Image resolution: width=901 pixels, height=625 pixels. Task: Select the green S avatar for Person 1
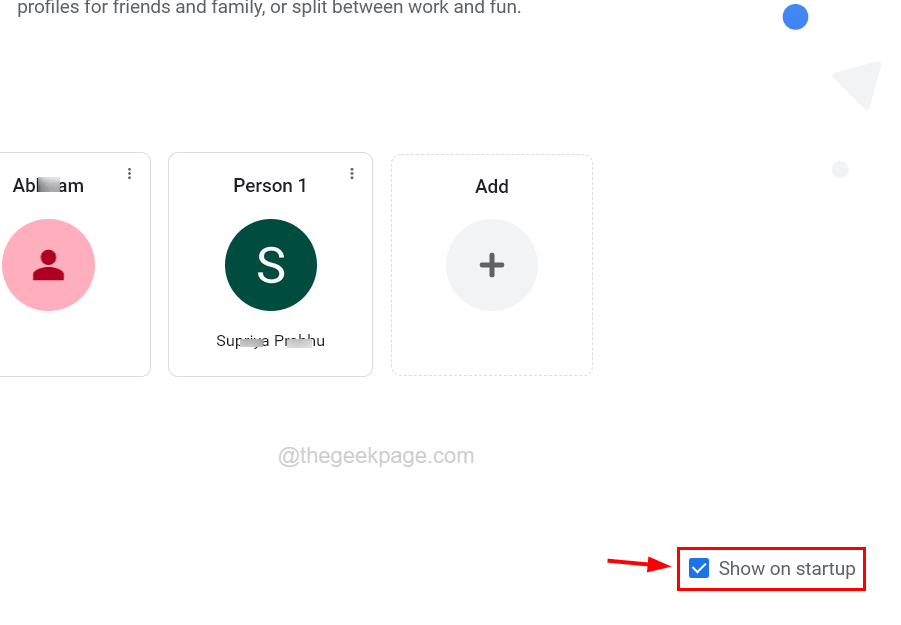tap(270, 265)
